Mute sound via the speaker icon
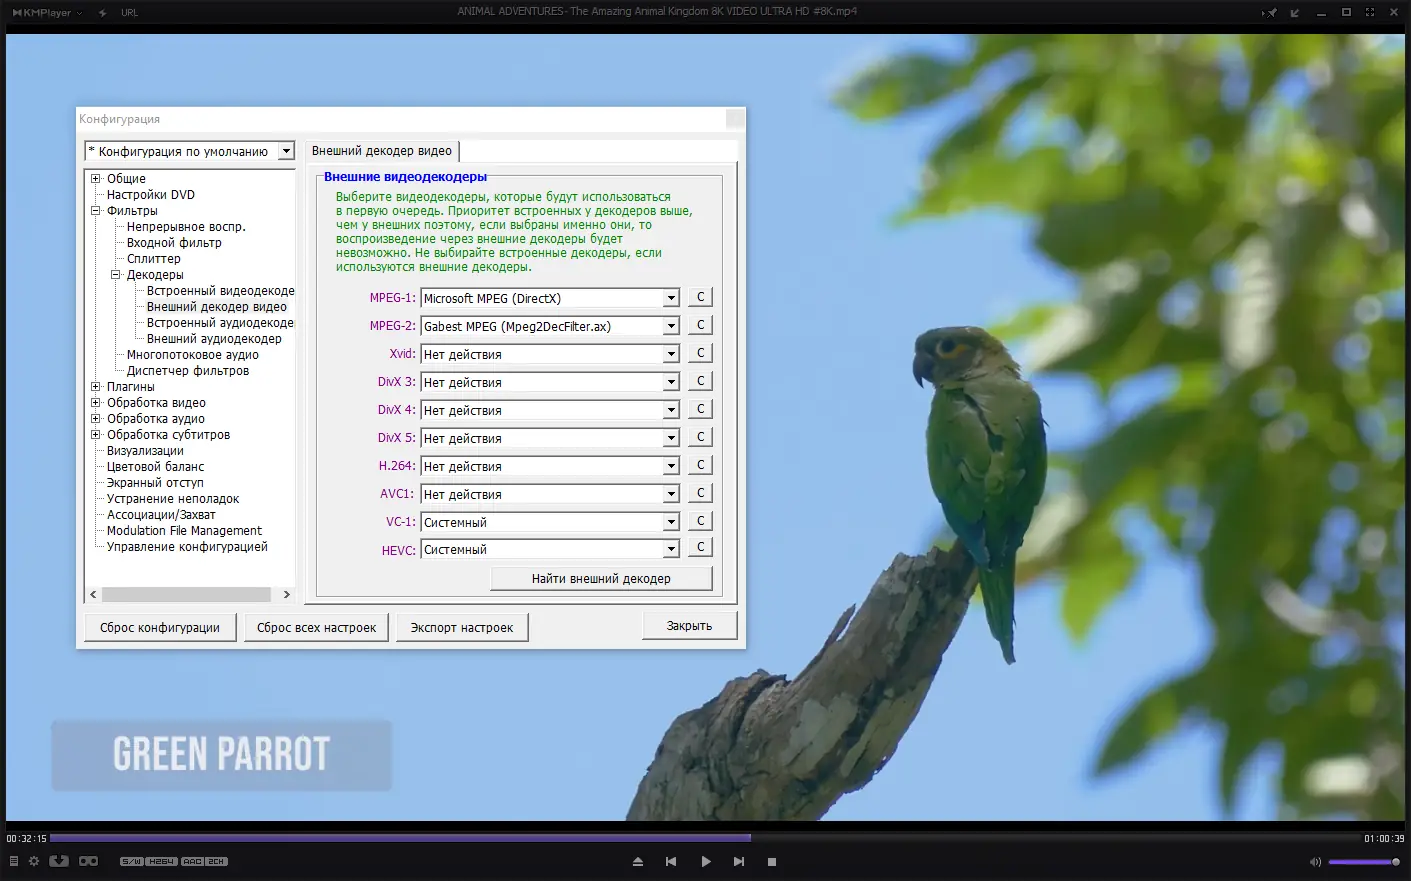Image resolution: width=1411 pixels, height=881 pixels. 1315,862
